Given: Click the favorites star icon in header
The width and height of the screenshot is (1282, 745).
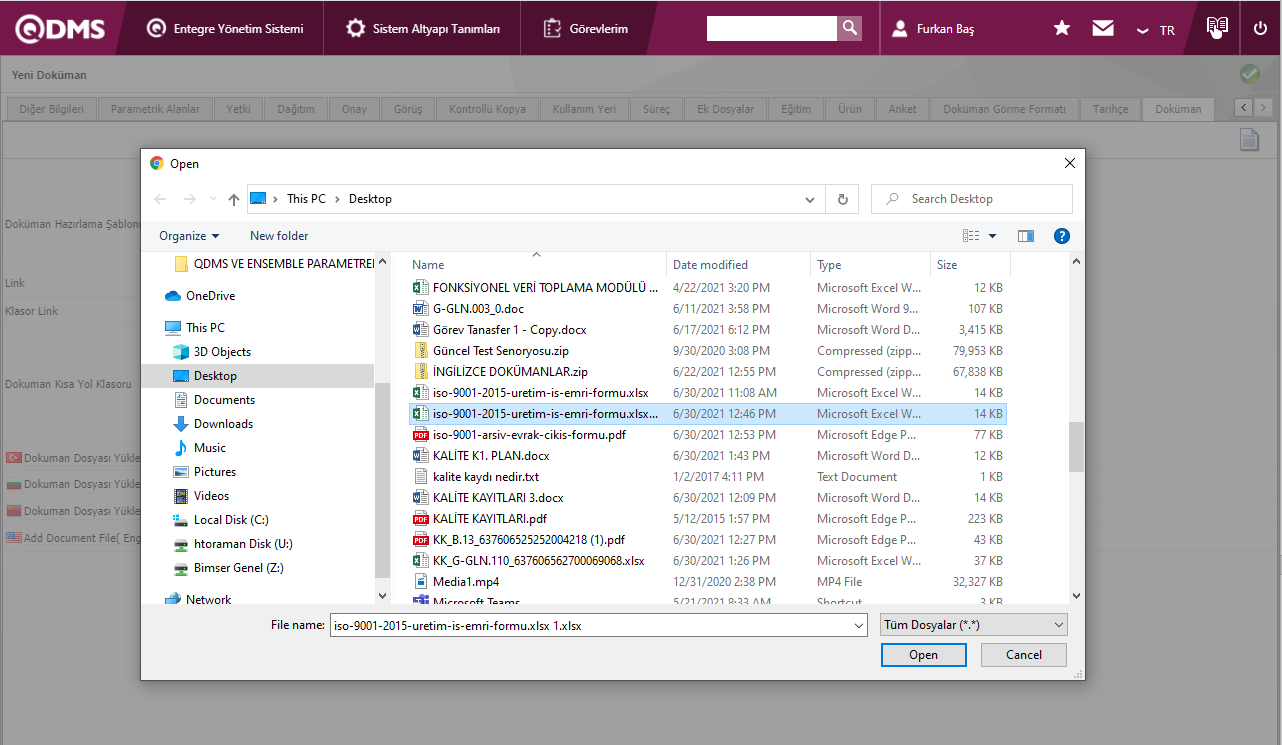Looking at the screenshot, I should [x=1062, y=29].
